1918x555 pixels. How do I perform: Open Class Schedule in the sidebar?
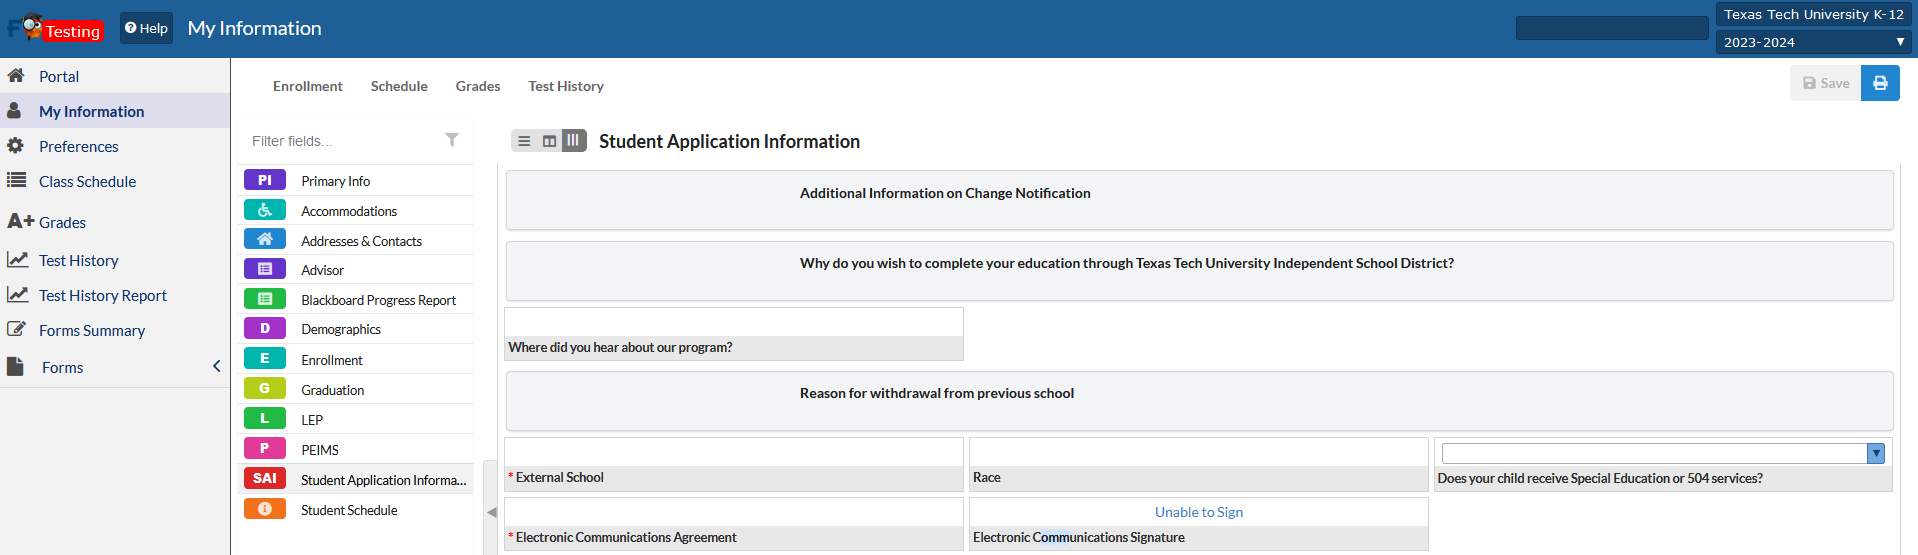tap(87, 181)
